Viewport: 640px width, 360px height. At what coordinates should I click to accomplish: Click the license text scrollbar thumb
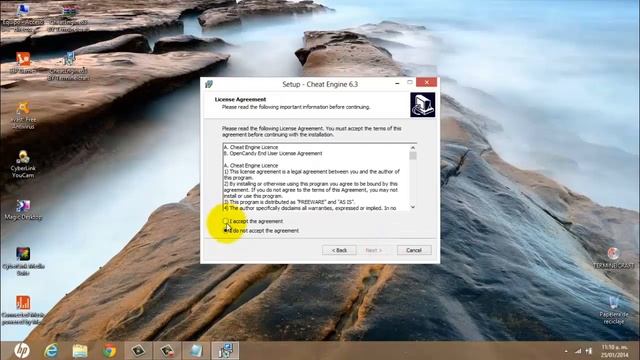[413, 156]
